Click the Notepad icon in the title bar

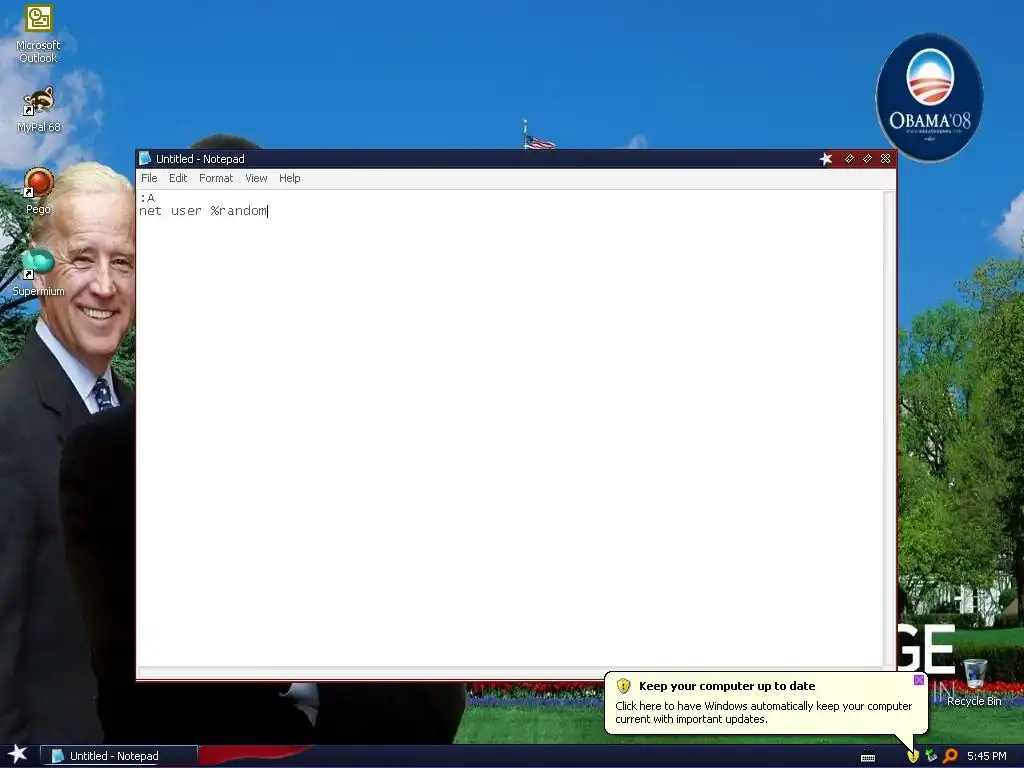[x=145, y=159]
